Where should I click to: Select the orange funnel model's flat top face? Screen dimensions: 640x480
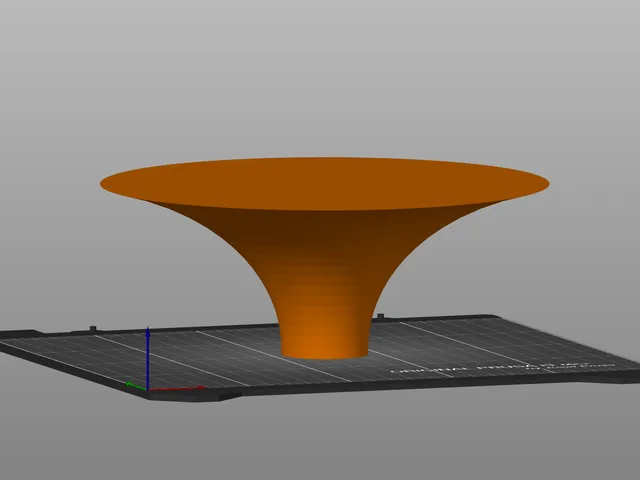tap(324, 184)
